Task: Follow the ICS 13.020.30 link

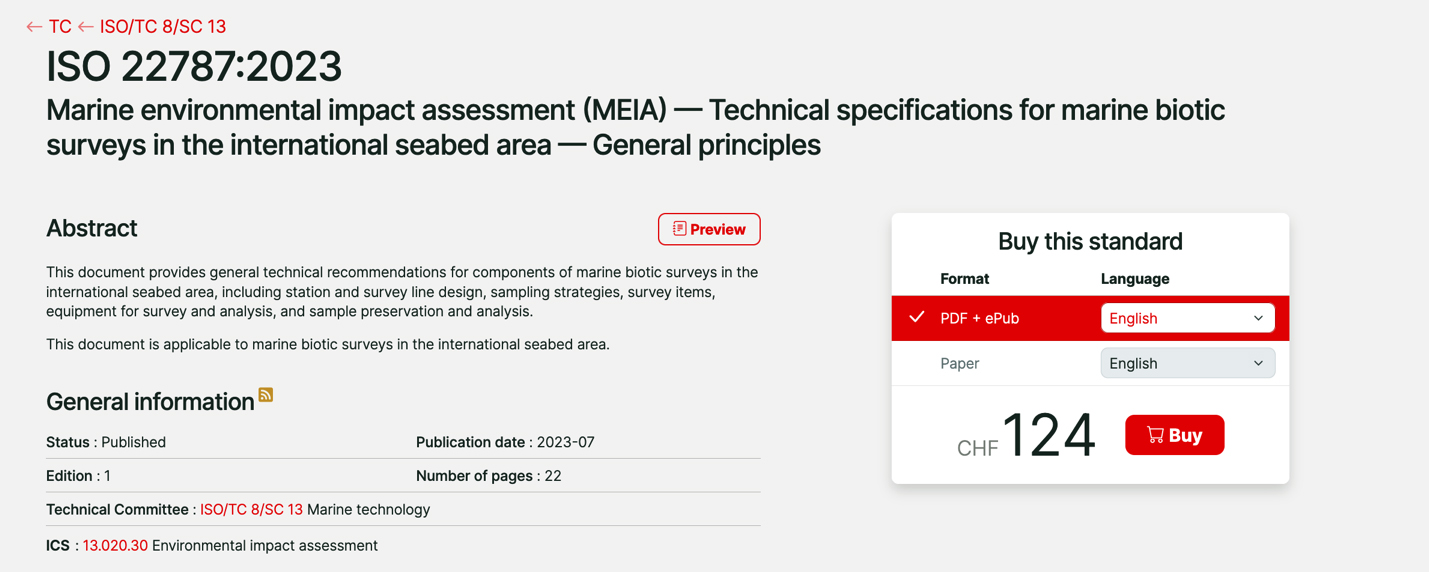Action: point(115,545)
